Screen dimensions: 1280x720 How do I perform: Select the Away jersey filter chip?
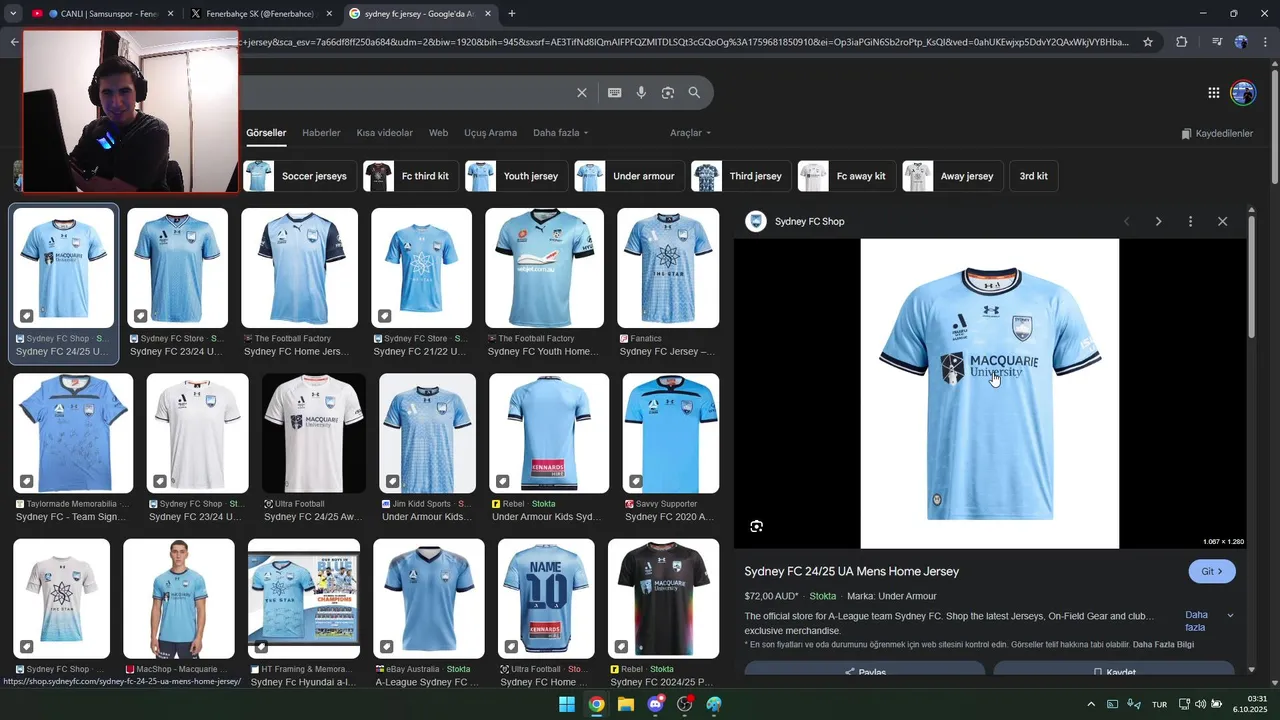tap(952, 176)
